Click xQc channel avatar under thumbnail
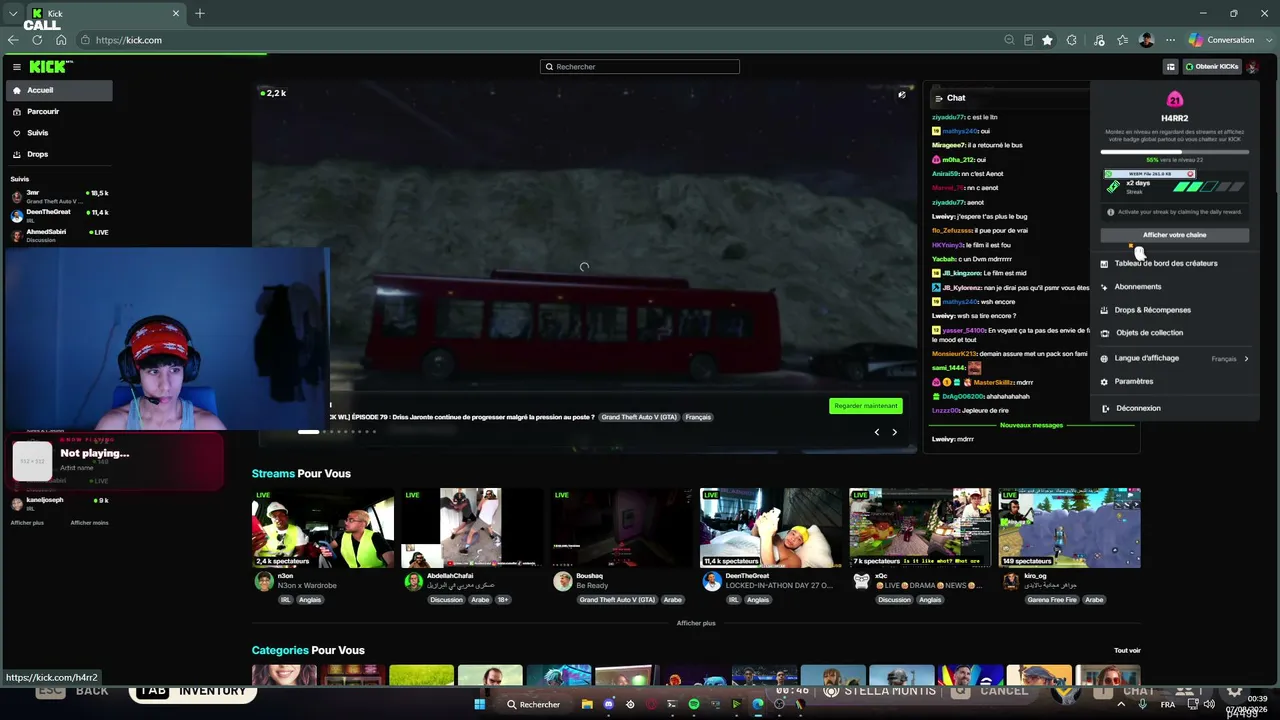The width and height of the screenshot is (1280, 720). pos(861,581)
